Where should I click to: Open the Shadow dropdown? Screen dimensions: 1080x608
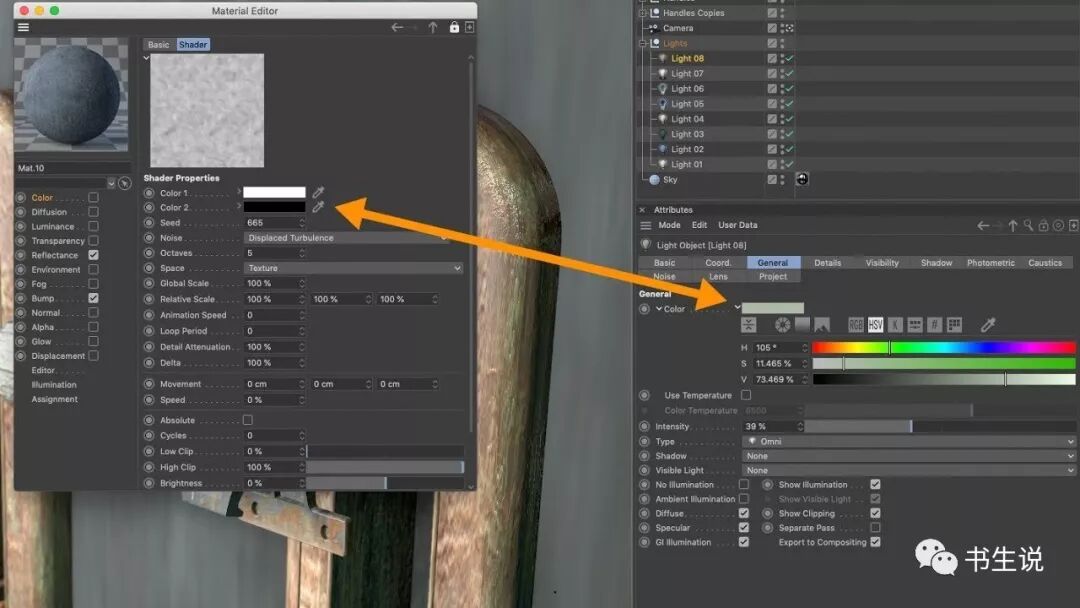tap(909, 456)
